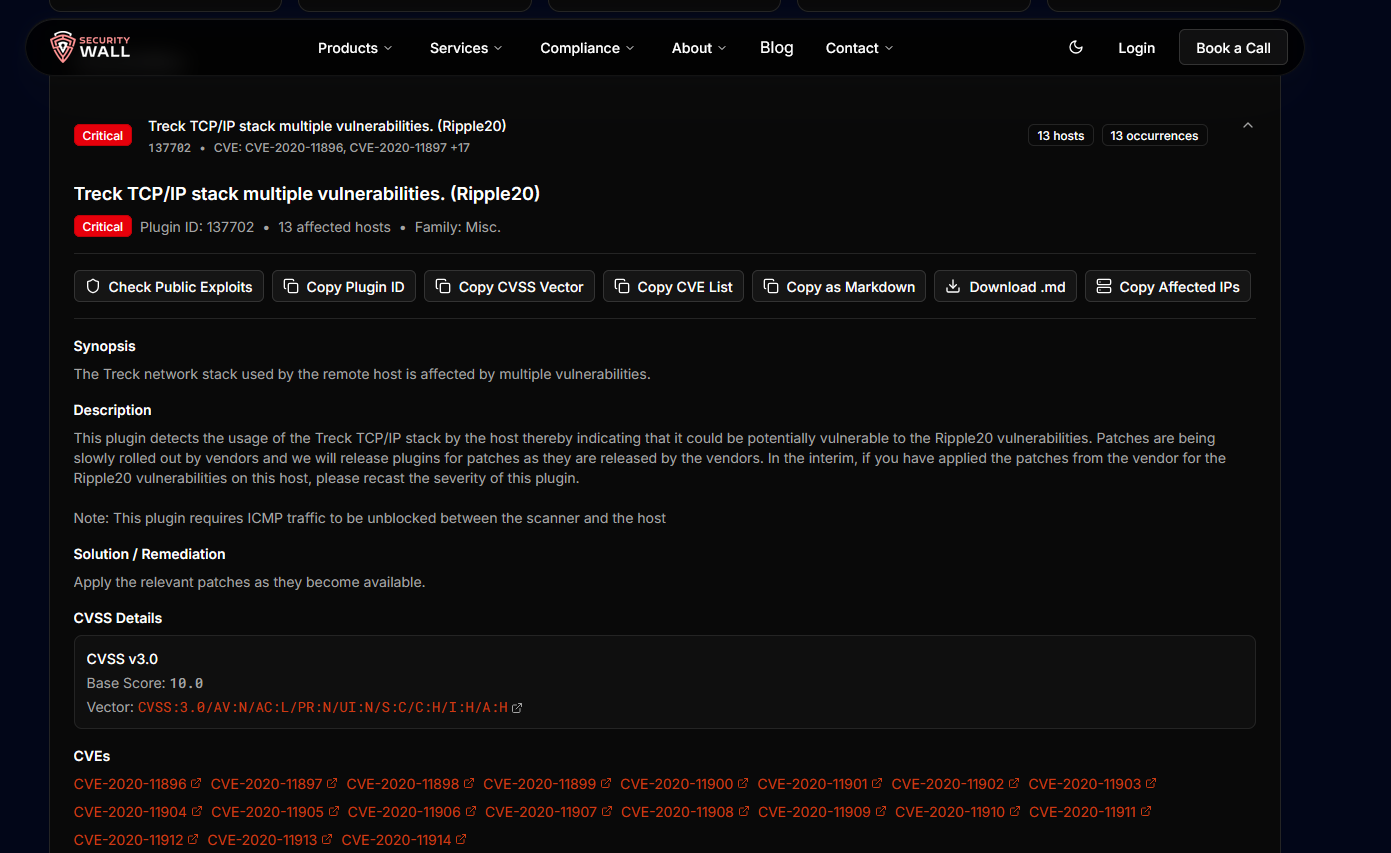Image resolution: width=1391 pixels, height=853 pixels.
Task: Open the CVE-2020-11900 link
Action: click(677, 784)
